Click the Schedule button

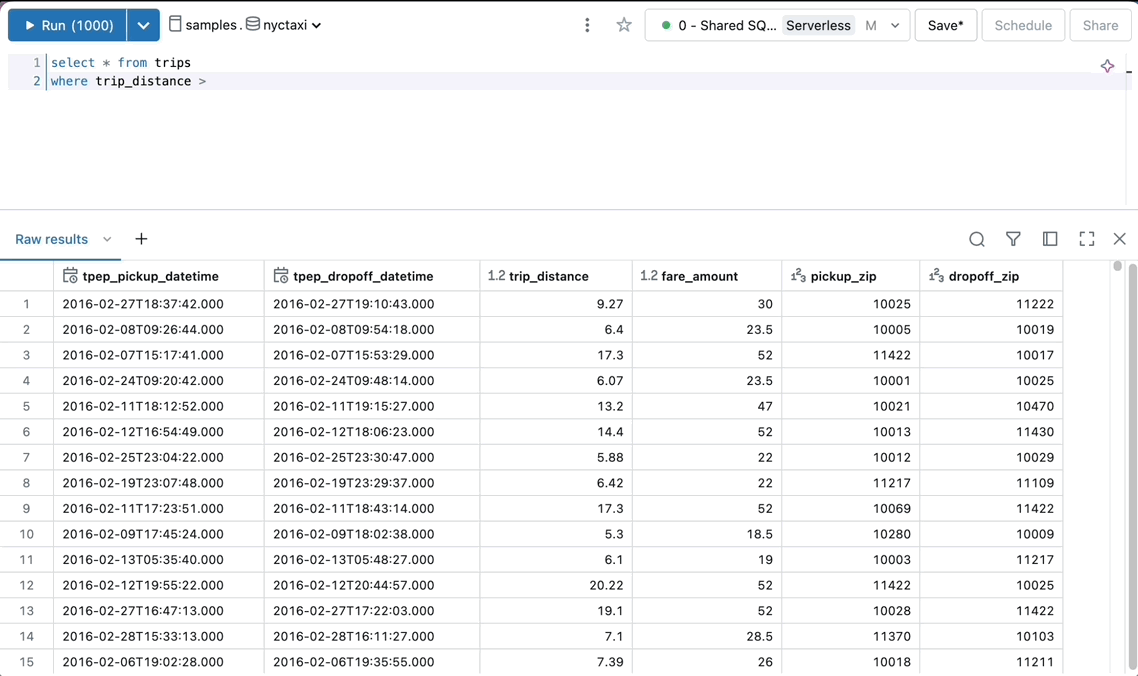pyautogui.click(x=1022, y=25)
